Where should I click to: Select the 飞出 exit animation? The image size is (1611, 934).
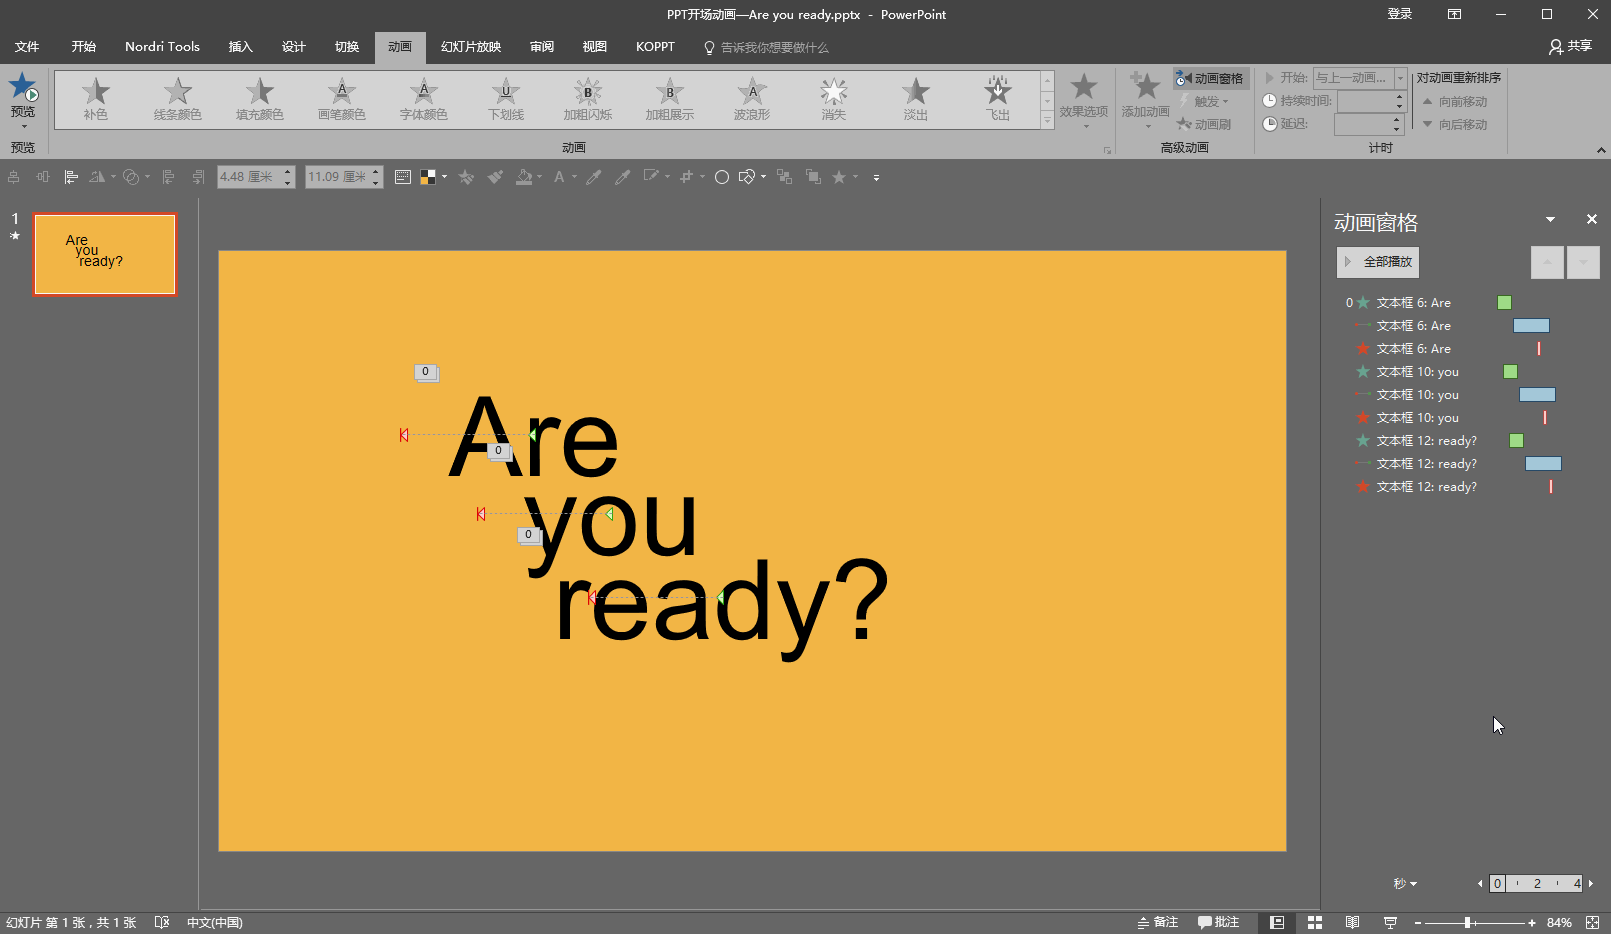(998, 100)
